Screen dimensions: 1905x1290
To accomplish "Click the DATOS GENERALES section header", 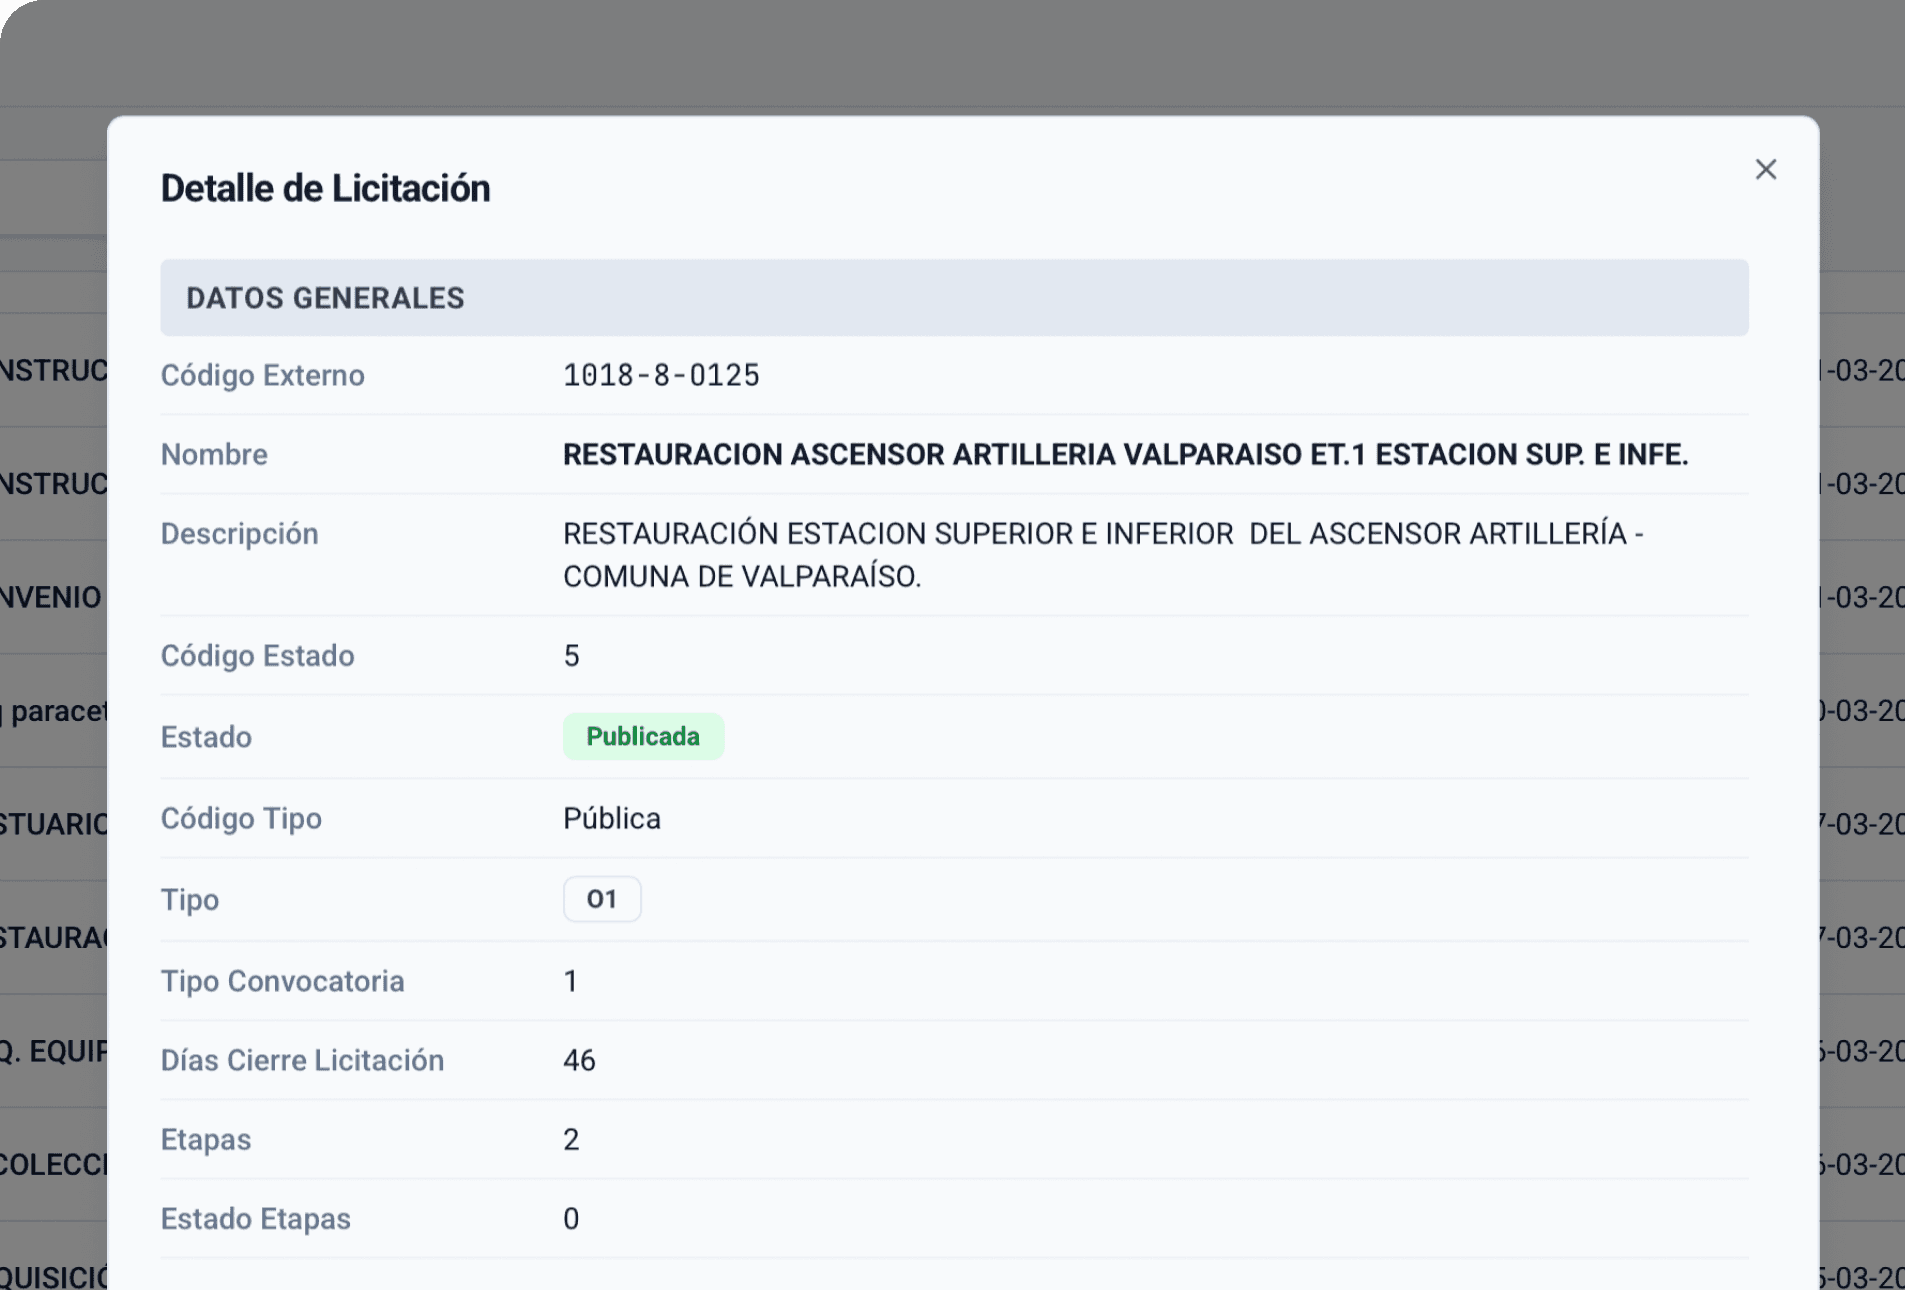I will click(954, 297).
